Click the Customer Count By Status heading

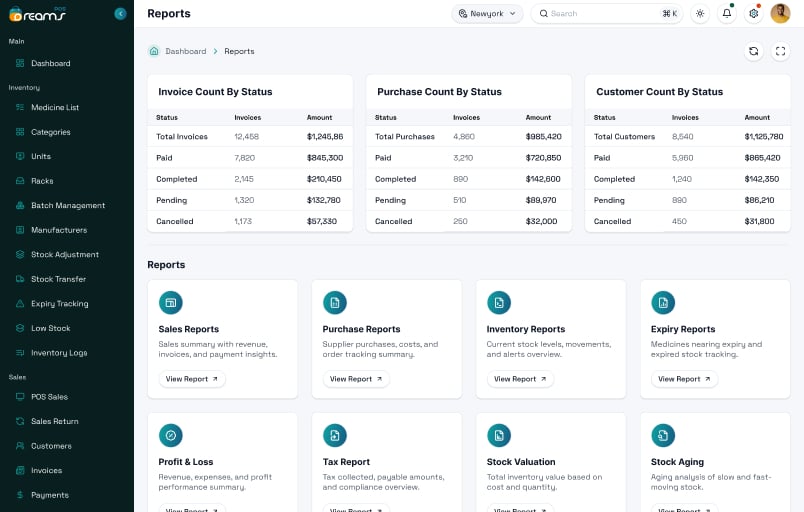(x=659, y=92)
